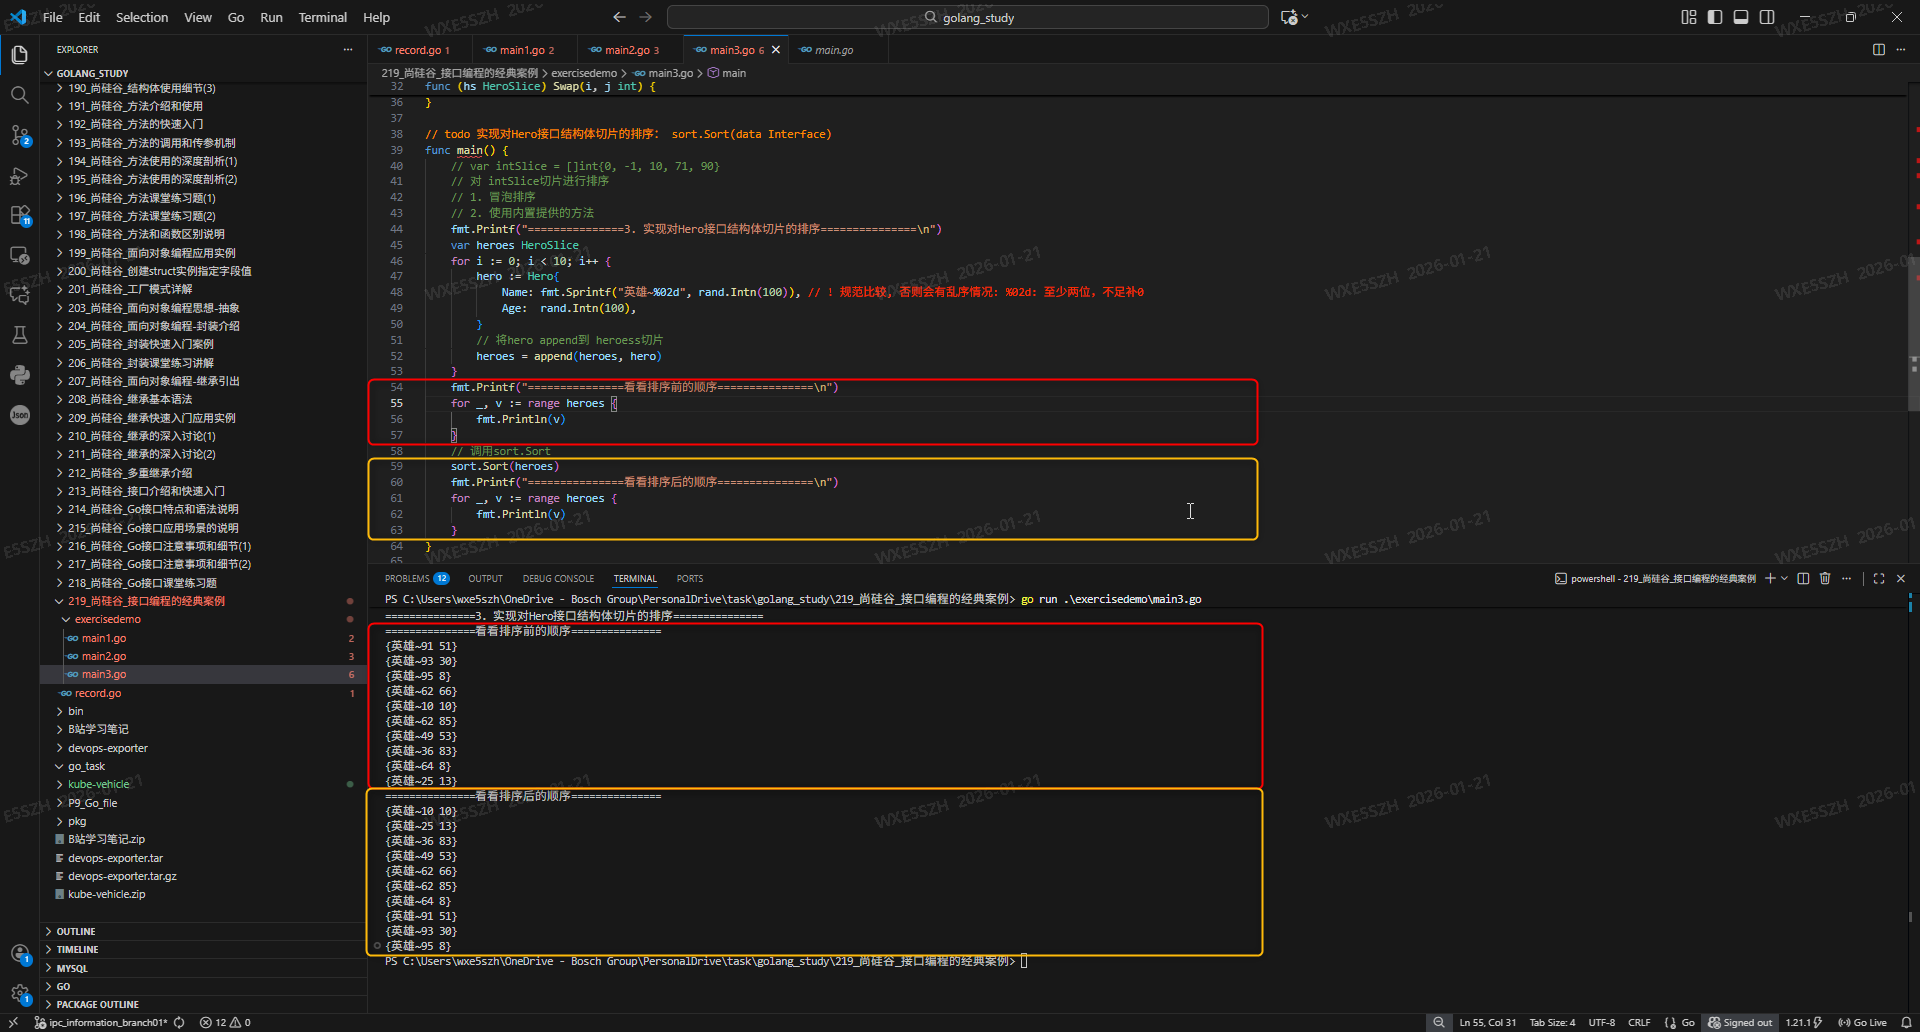Open the Testing beaker view

click(19, 335)
